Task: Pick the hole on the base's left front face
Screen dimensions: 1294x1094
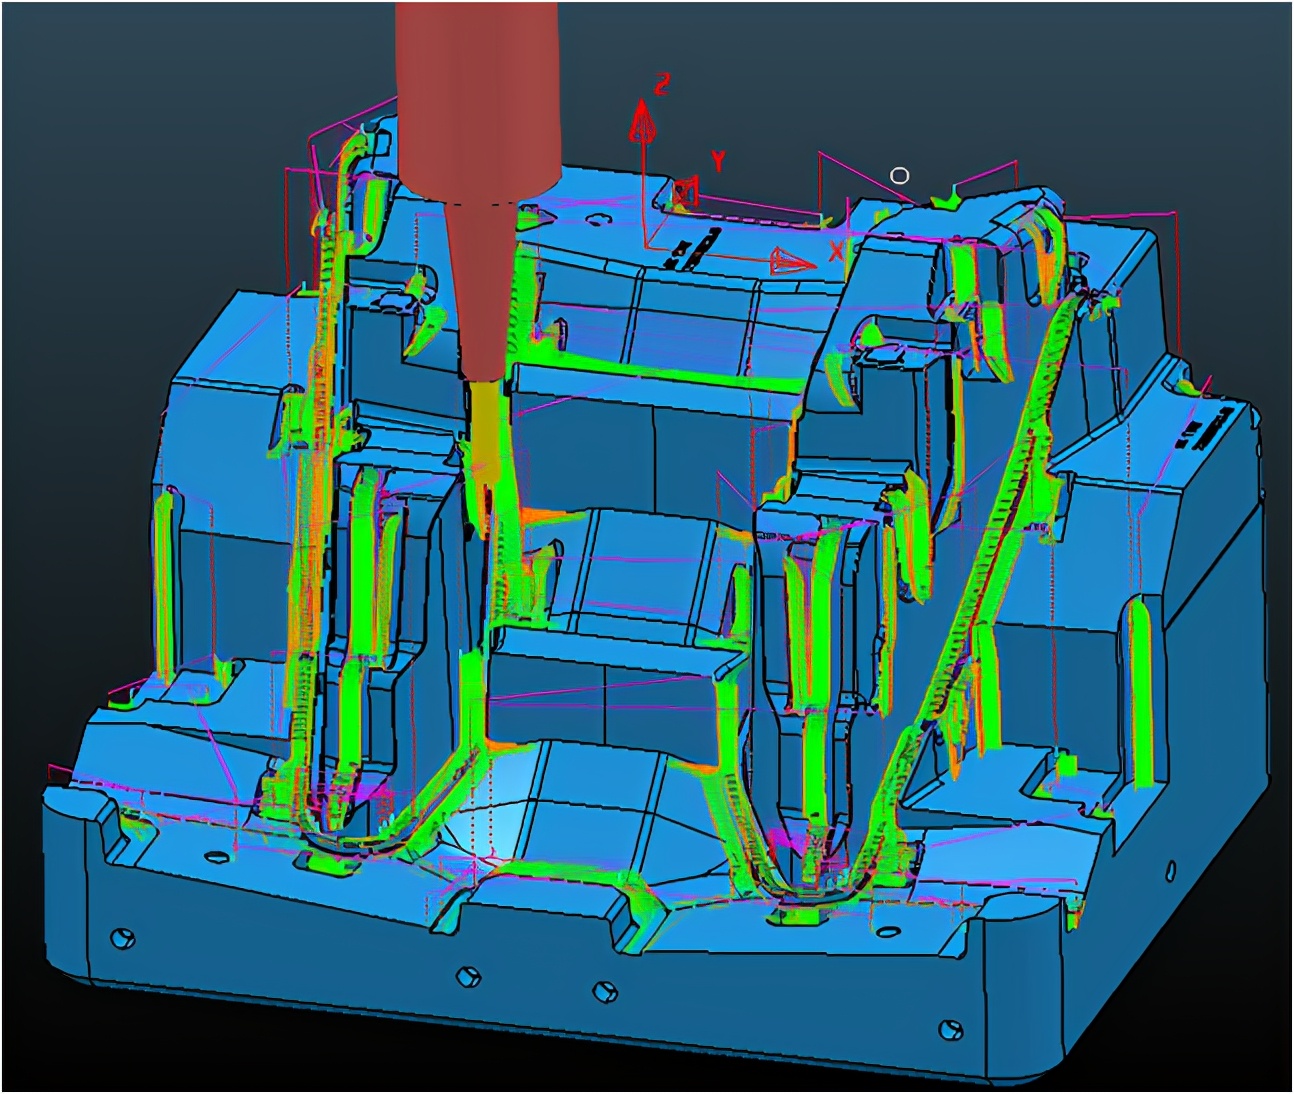Action: click(122, 938)
